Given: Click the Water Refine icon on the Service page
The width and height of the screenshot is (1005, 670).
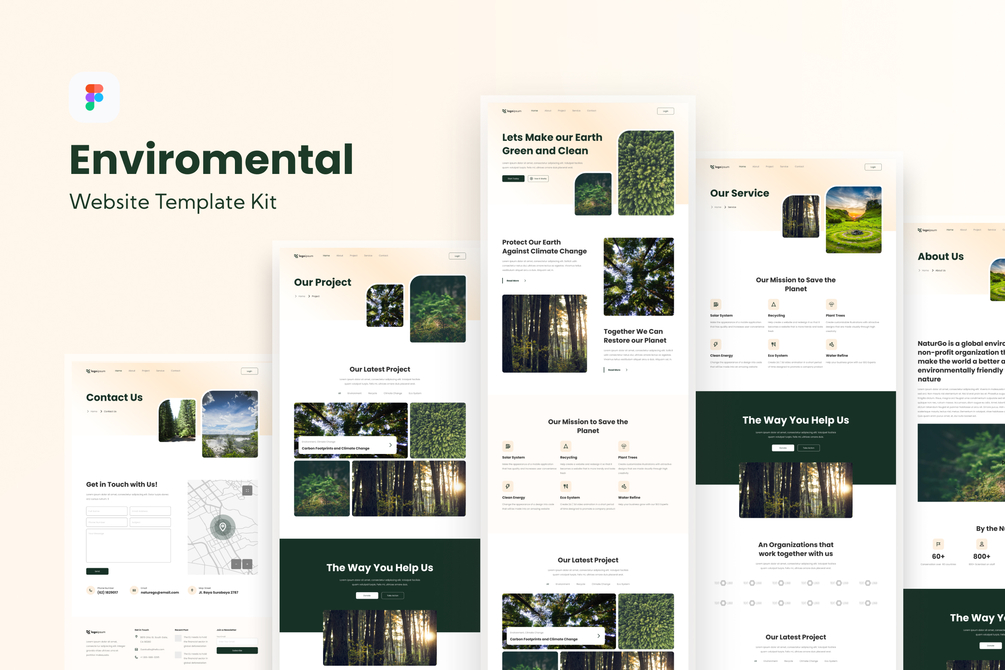Looking at the screenshot, I should coord(831,344).
